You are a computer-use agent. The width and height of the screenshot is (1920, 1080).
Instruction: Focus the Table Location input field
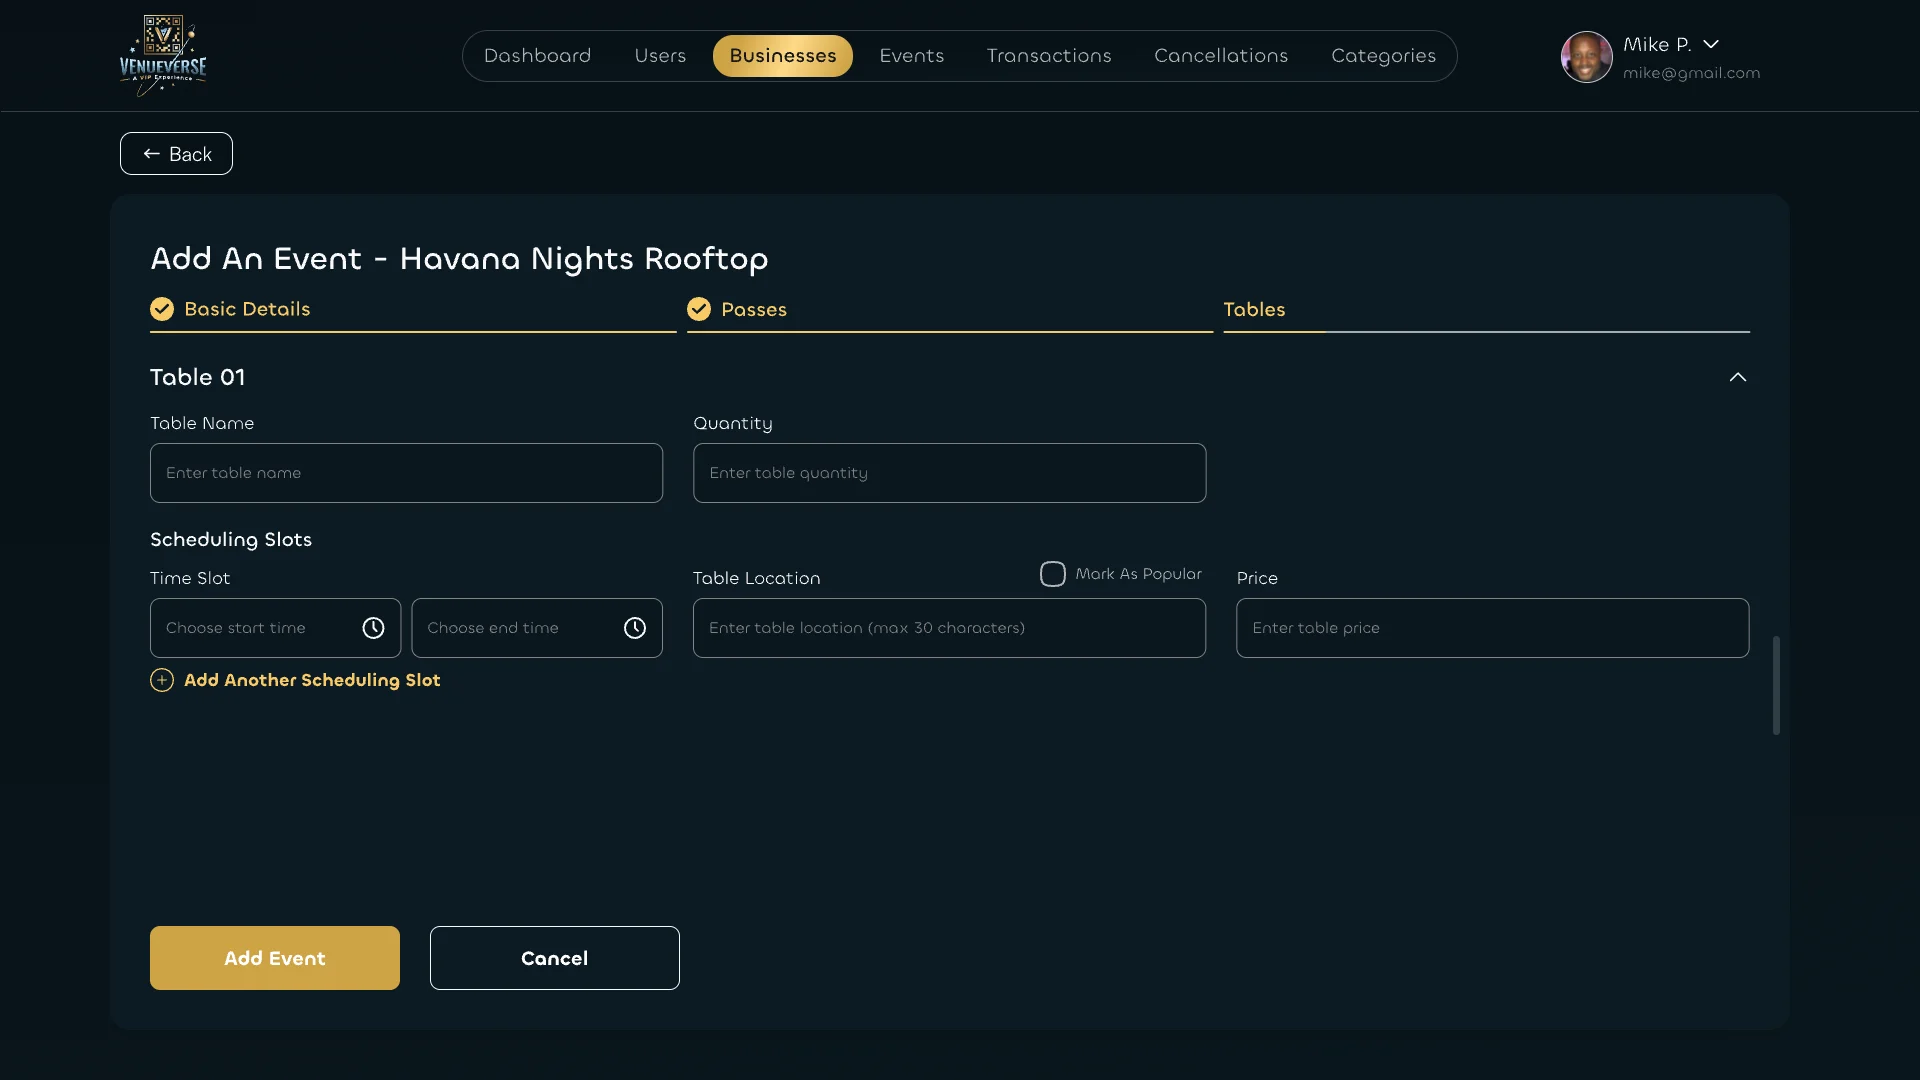[949, 628]
